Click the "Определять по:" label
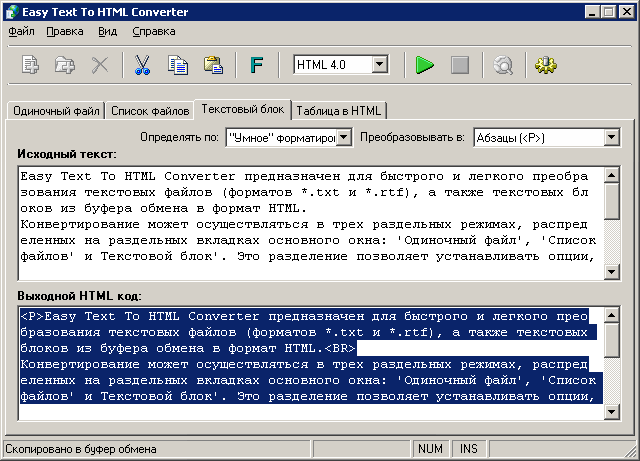This screenshot has width=640, height=461. 179,137
